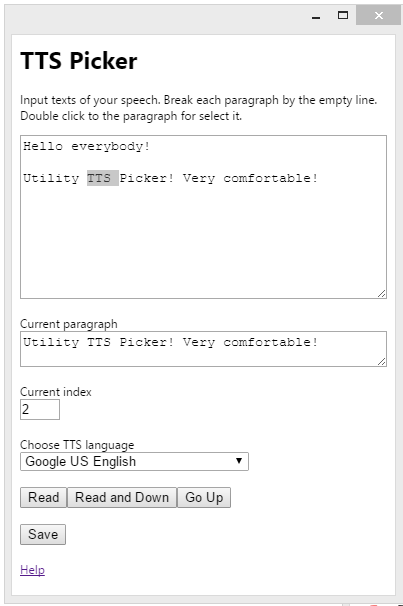Hit the Go Up button
This screenshot has height=606, width=403.
(x=204, y=497)
